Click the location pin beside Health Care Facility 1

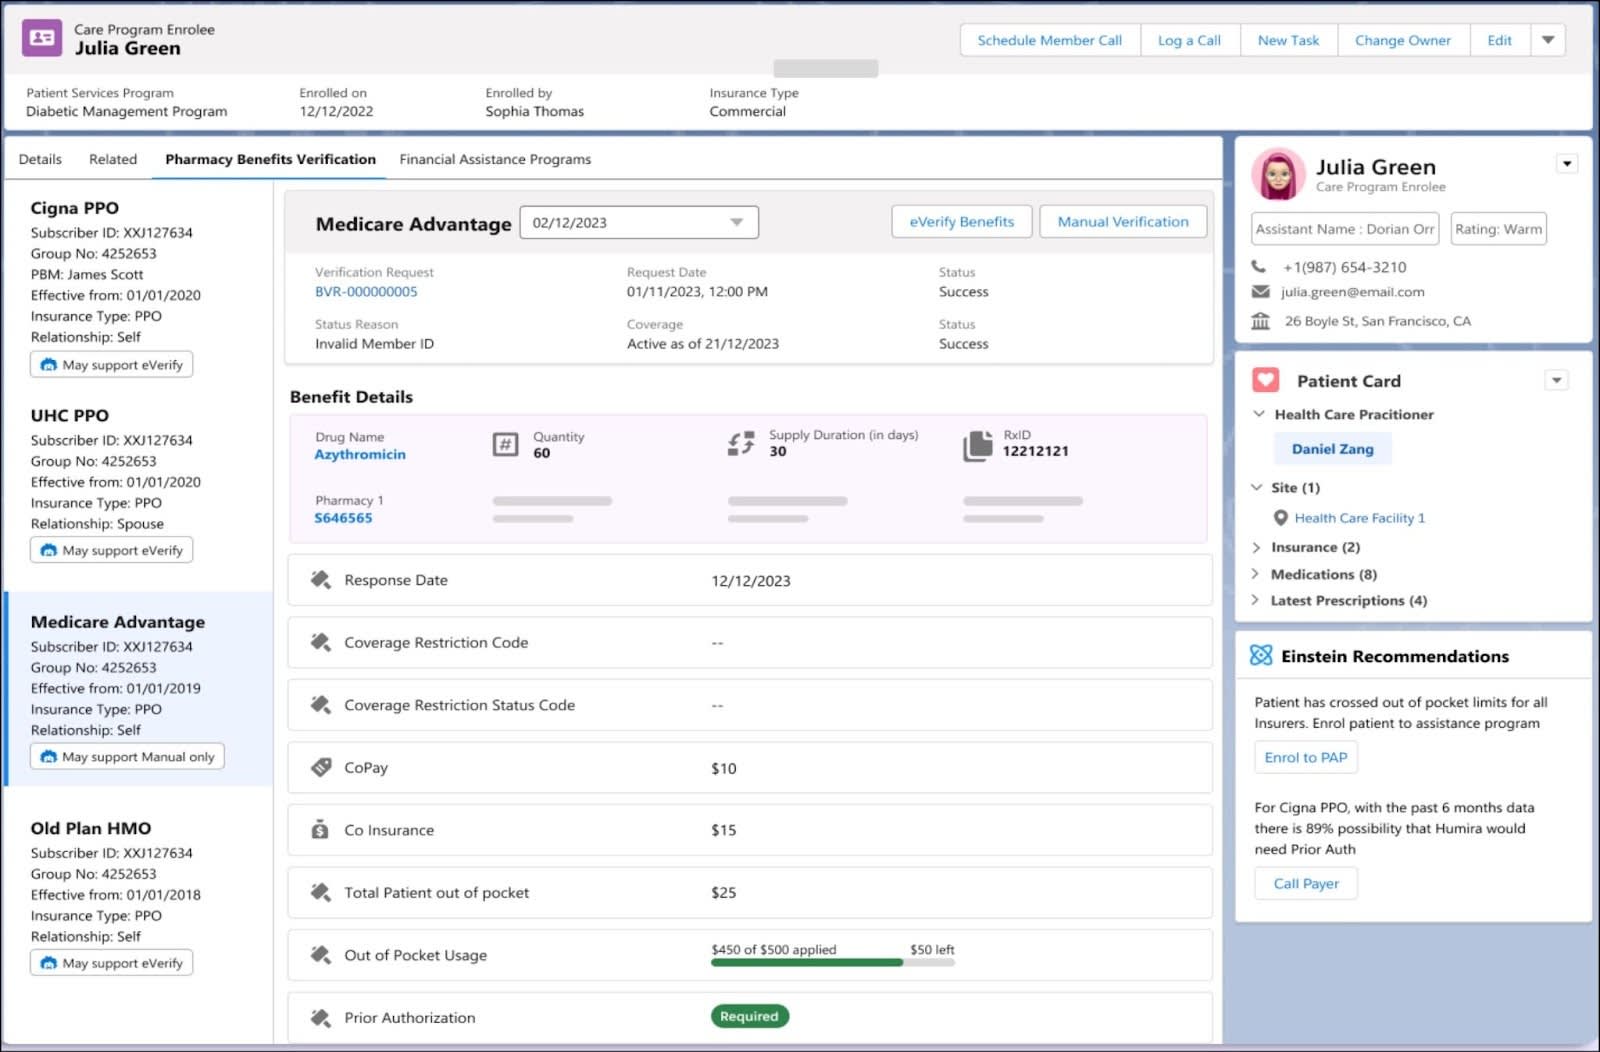pyautogui.click(x=1282, y=518)
